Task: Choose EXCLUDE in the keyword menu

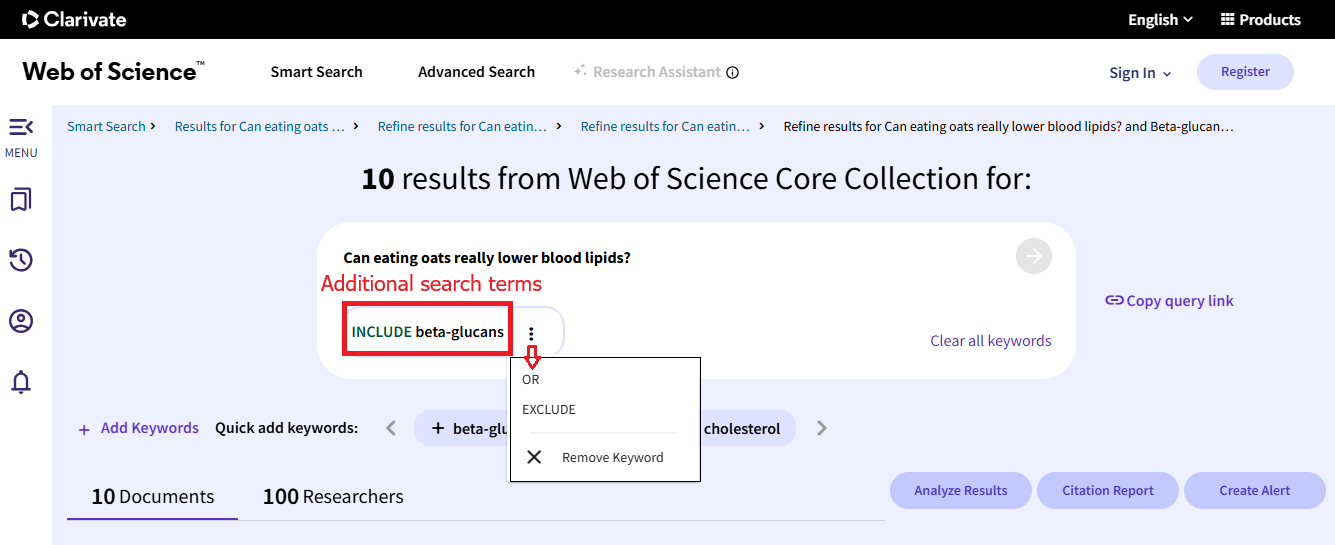Action: click(x=549, y=409)
